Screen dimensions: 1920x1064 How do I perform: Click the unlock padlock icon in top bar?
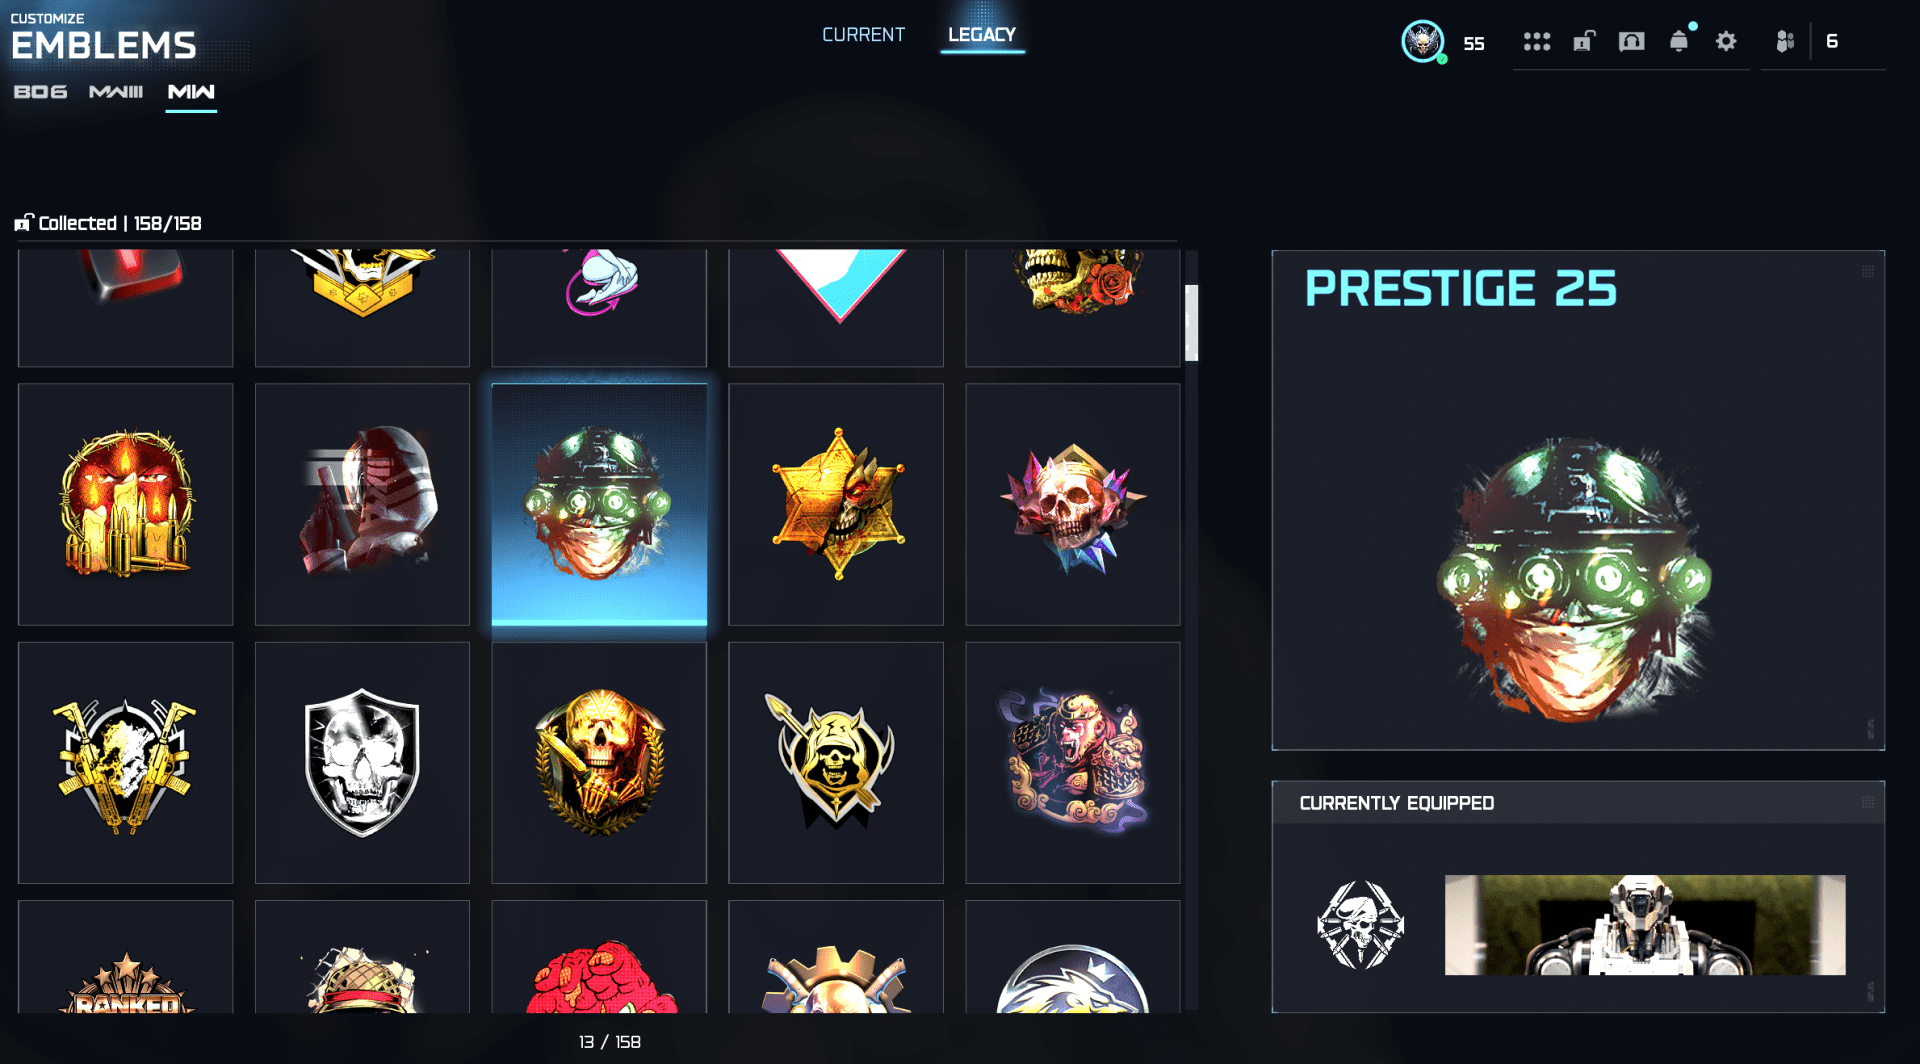[x=1584, y=41]
